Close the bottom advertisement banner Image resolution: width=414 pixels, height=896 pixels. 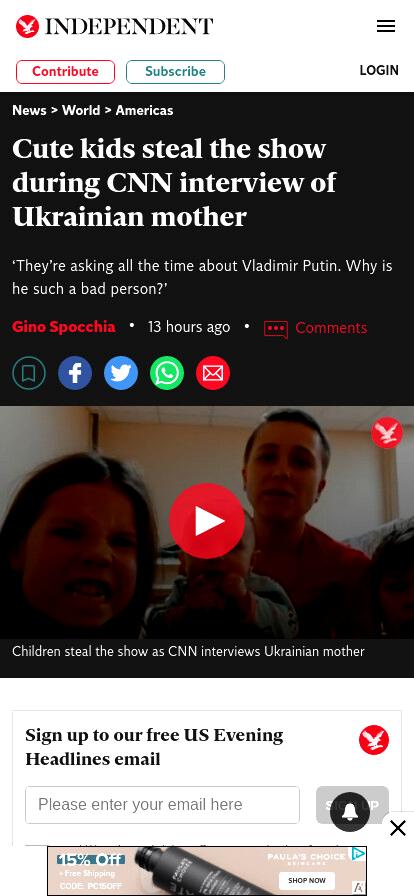tap(398, 827)
